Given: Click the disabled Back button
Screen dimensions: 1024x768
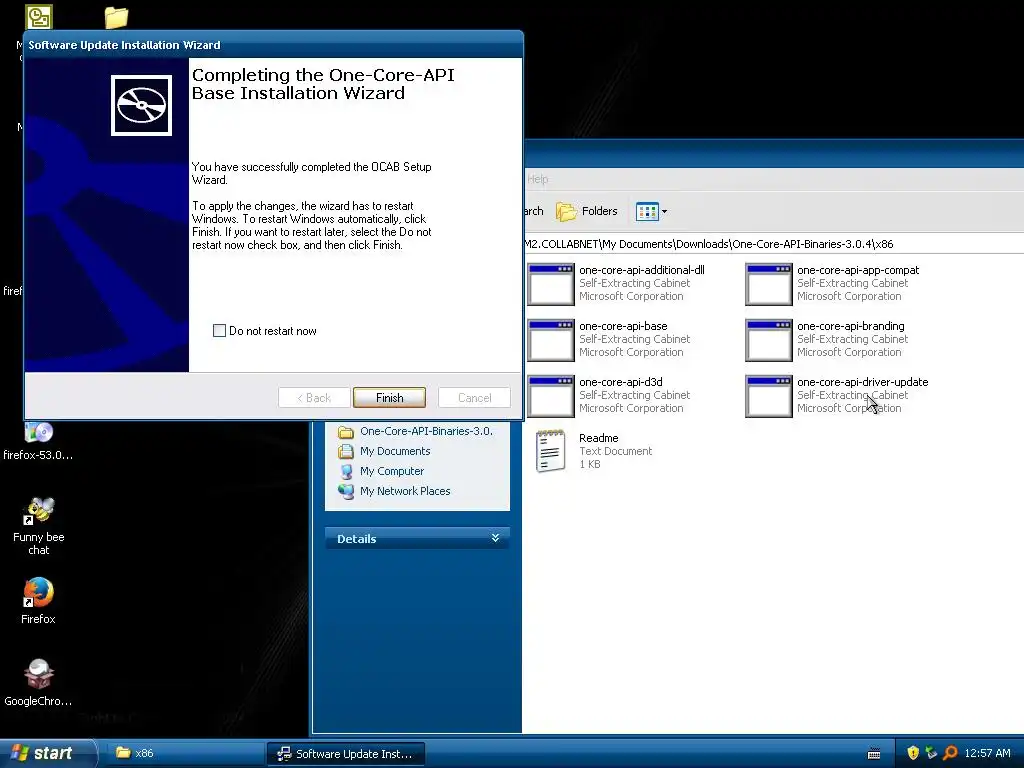Looking at the screenshot, I should [314, 398].
